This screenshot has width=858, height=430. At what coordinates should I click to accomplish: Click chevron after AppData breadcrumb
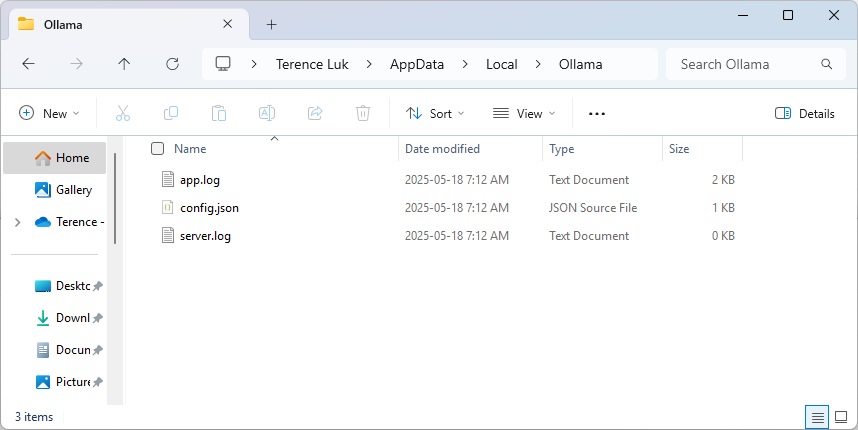[x=465, y=64]
